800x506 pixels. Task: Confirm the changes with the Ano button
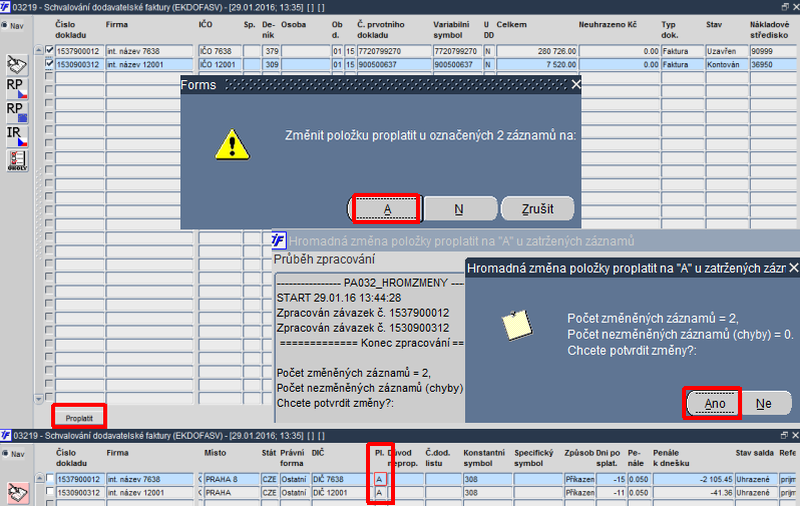click(x=714, y=403)
